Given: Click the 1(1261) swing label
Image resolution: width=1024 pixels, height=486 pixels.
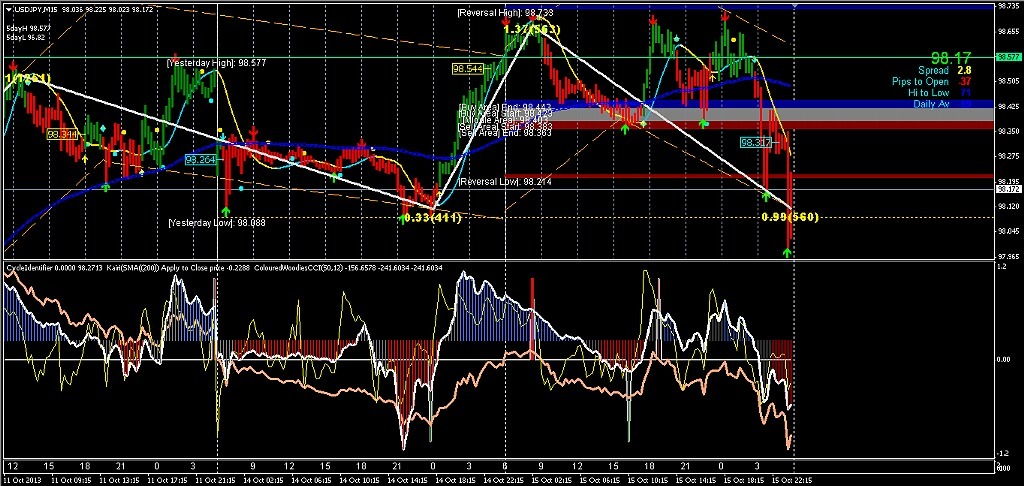Looking at the screenshot, I should (27, 78).
